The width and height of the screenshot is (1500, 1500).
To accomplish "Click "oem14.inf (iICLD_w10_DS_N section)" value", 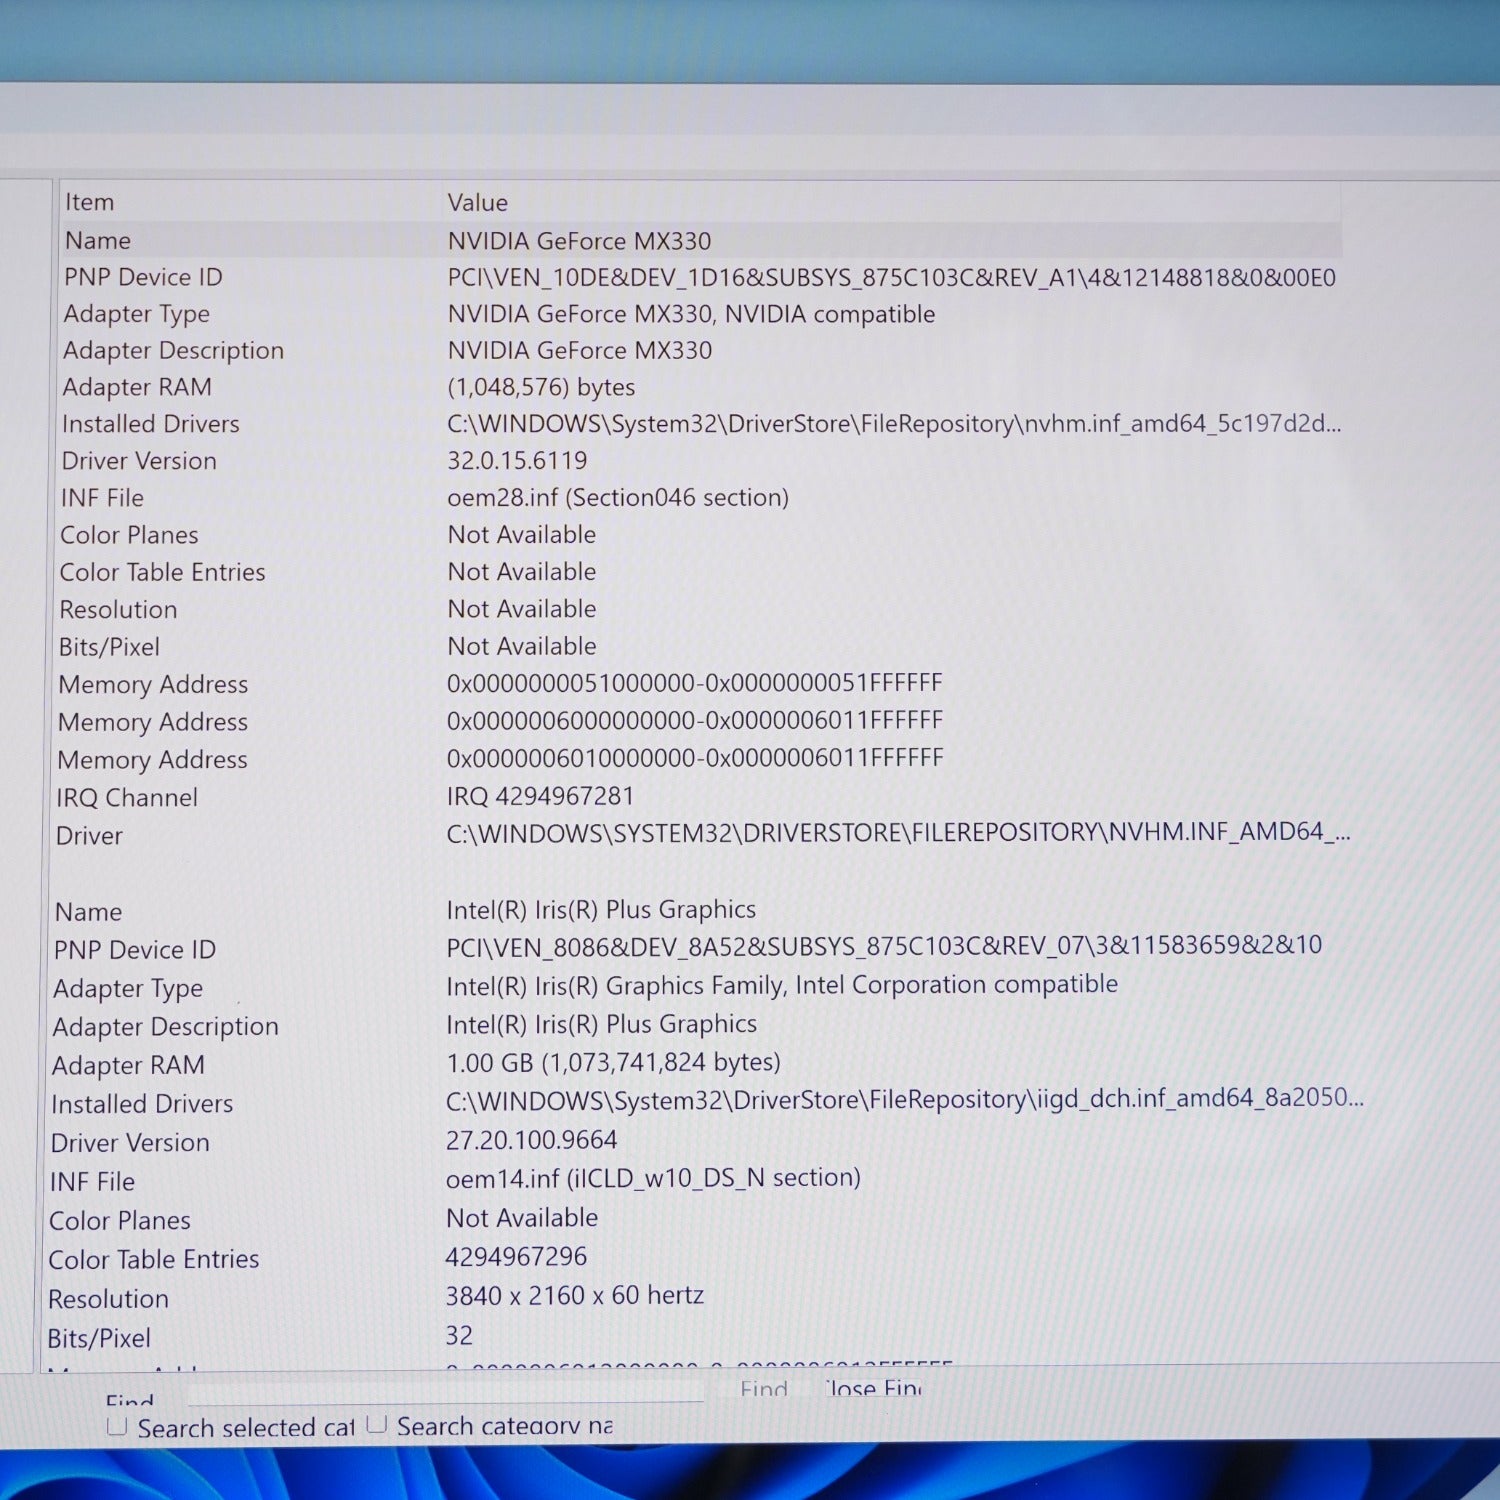I will coord(653,1179).
